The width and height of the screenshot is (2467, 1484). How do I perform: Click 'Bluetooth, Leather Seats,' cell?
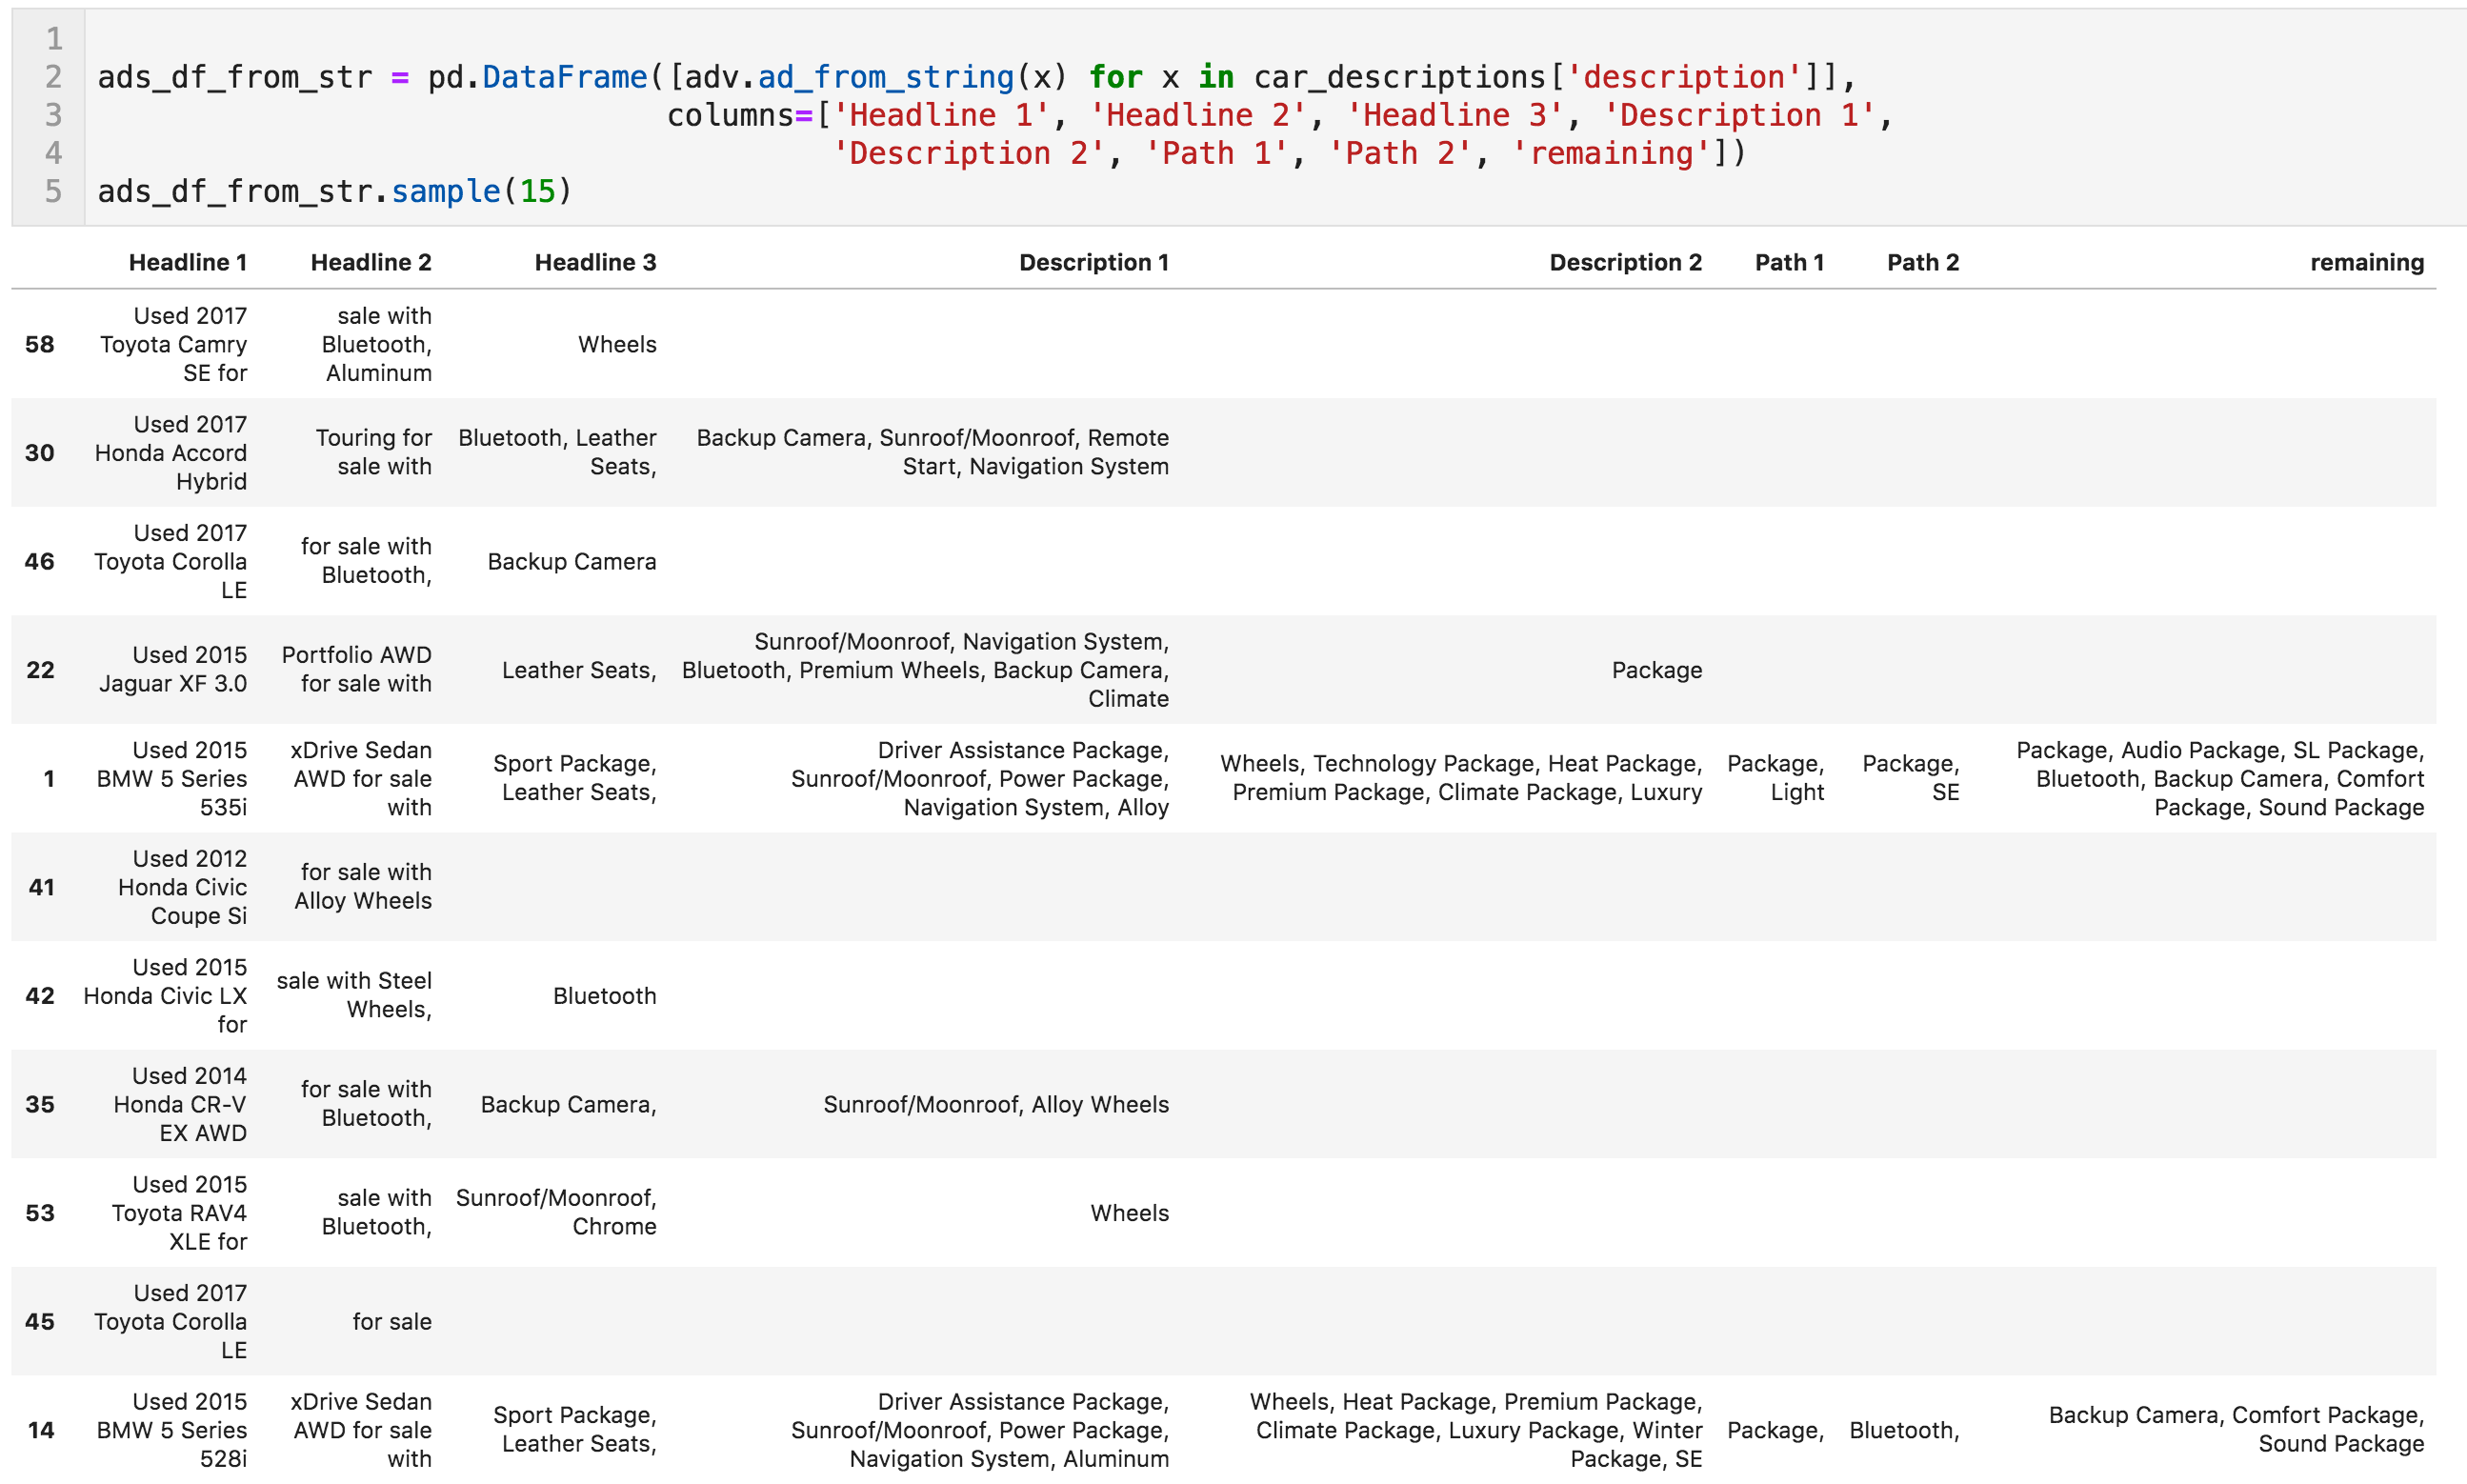557,452
